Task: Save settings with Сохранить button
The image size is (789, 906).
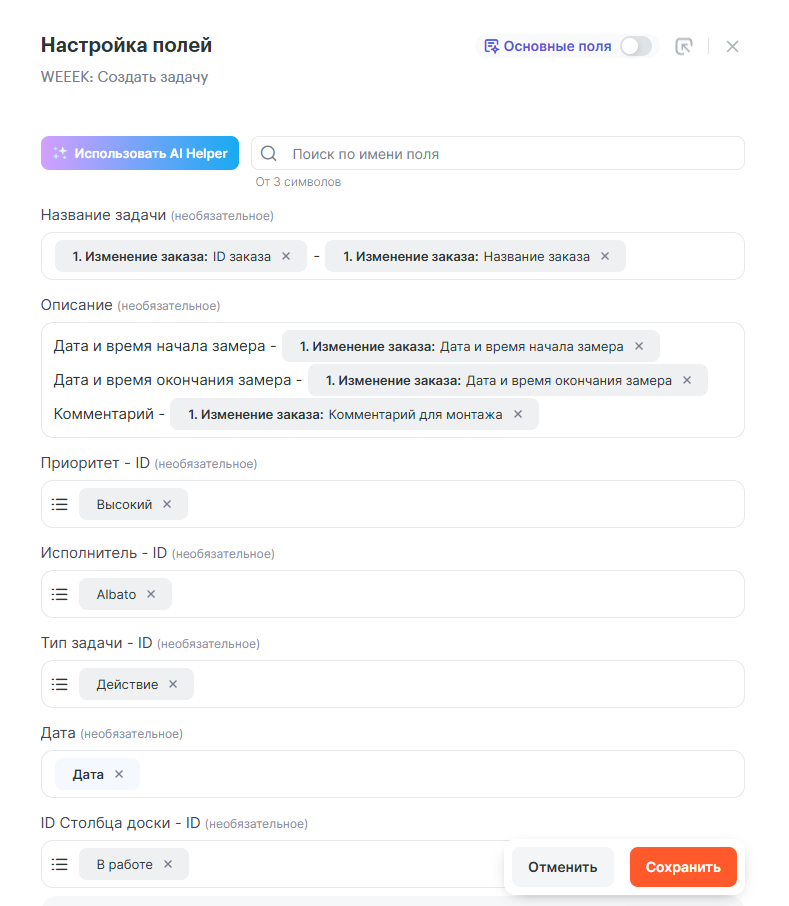Action: [x=683, y=867]
